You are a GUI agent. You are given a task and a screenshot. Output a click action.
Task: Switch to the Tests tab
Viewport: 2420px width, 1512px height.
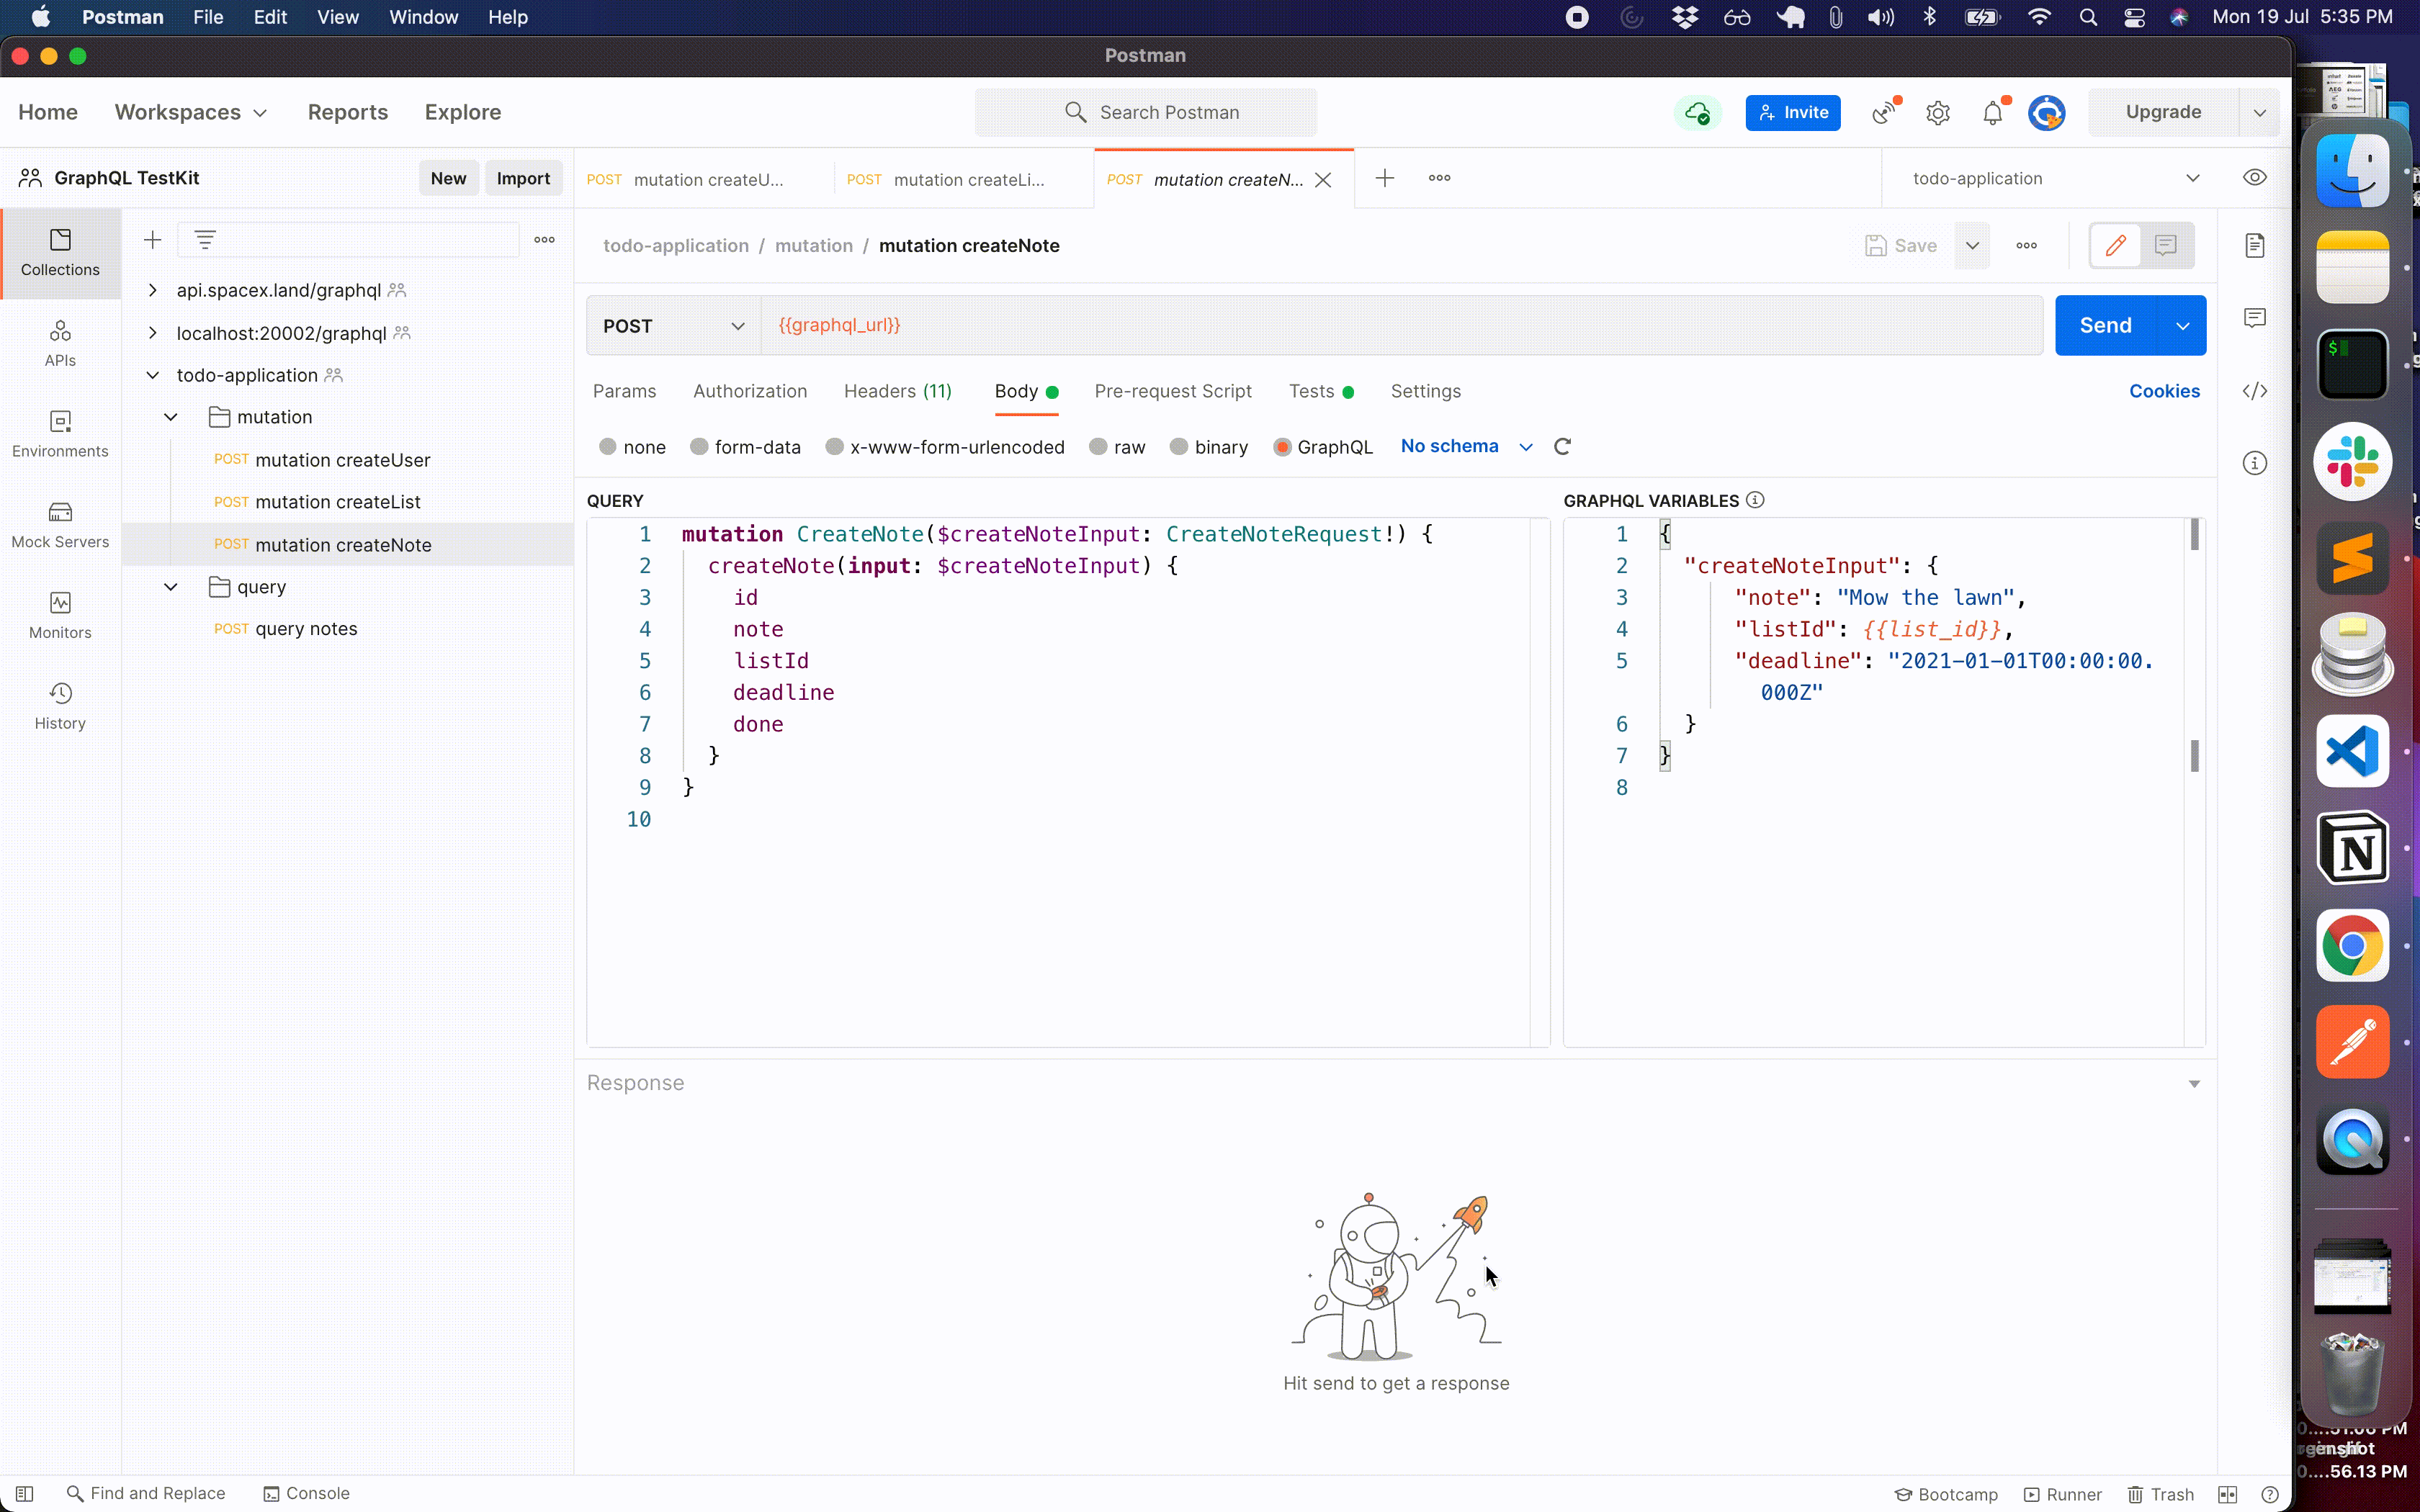1320,391
